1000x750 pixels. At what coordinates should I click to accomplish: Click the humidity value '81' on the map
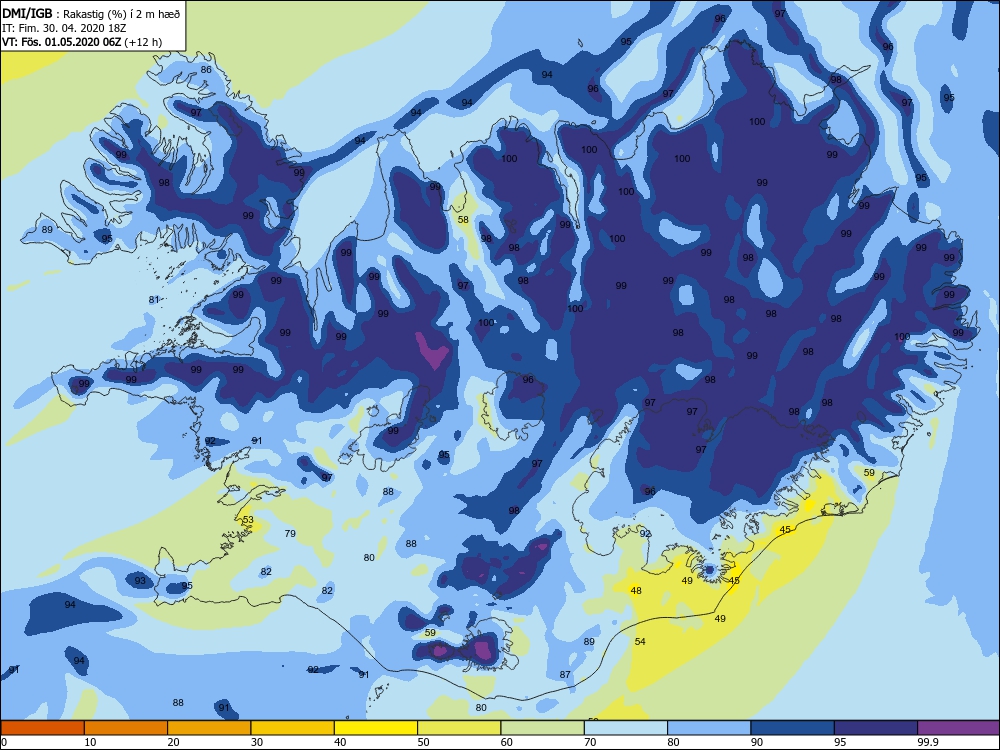pos(154,300)
